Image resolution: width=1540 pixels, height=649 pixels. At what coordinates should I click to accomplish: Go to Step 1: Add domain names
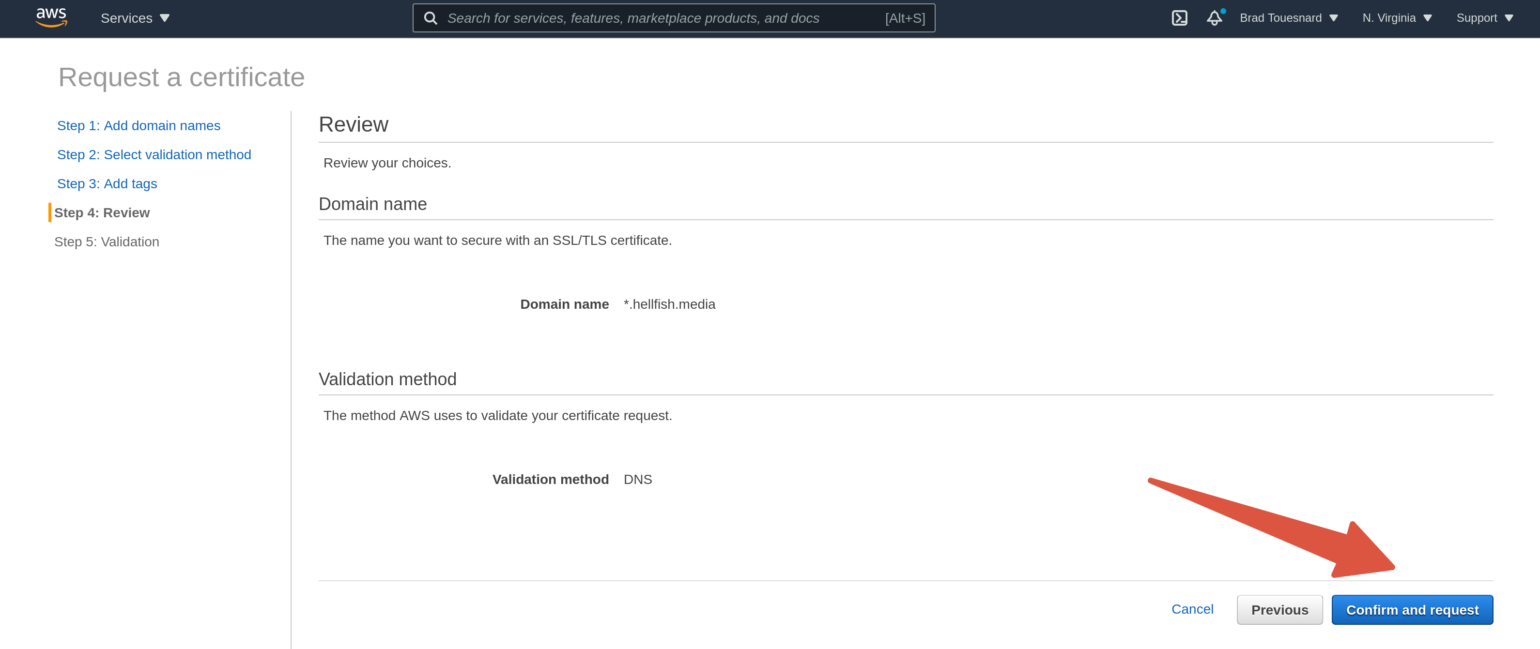138,125
